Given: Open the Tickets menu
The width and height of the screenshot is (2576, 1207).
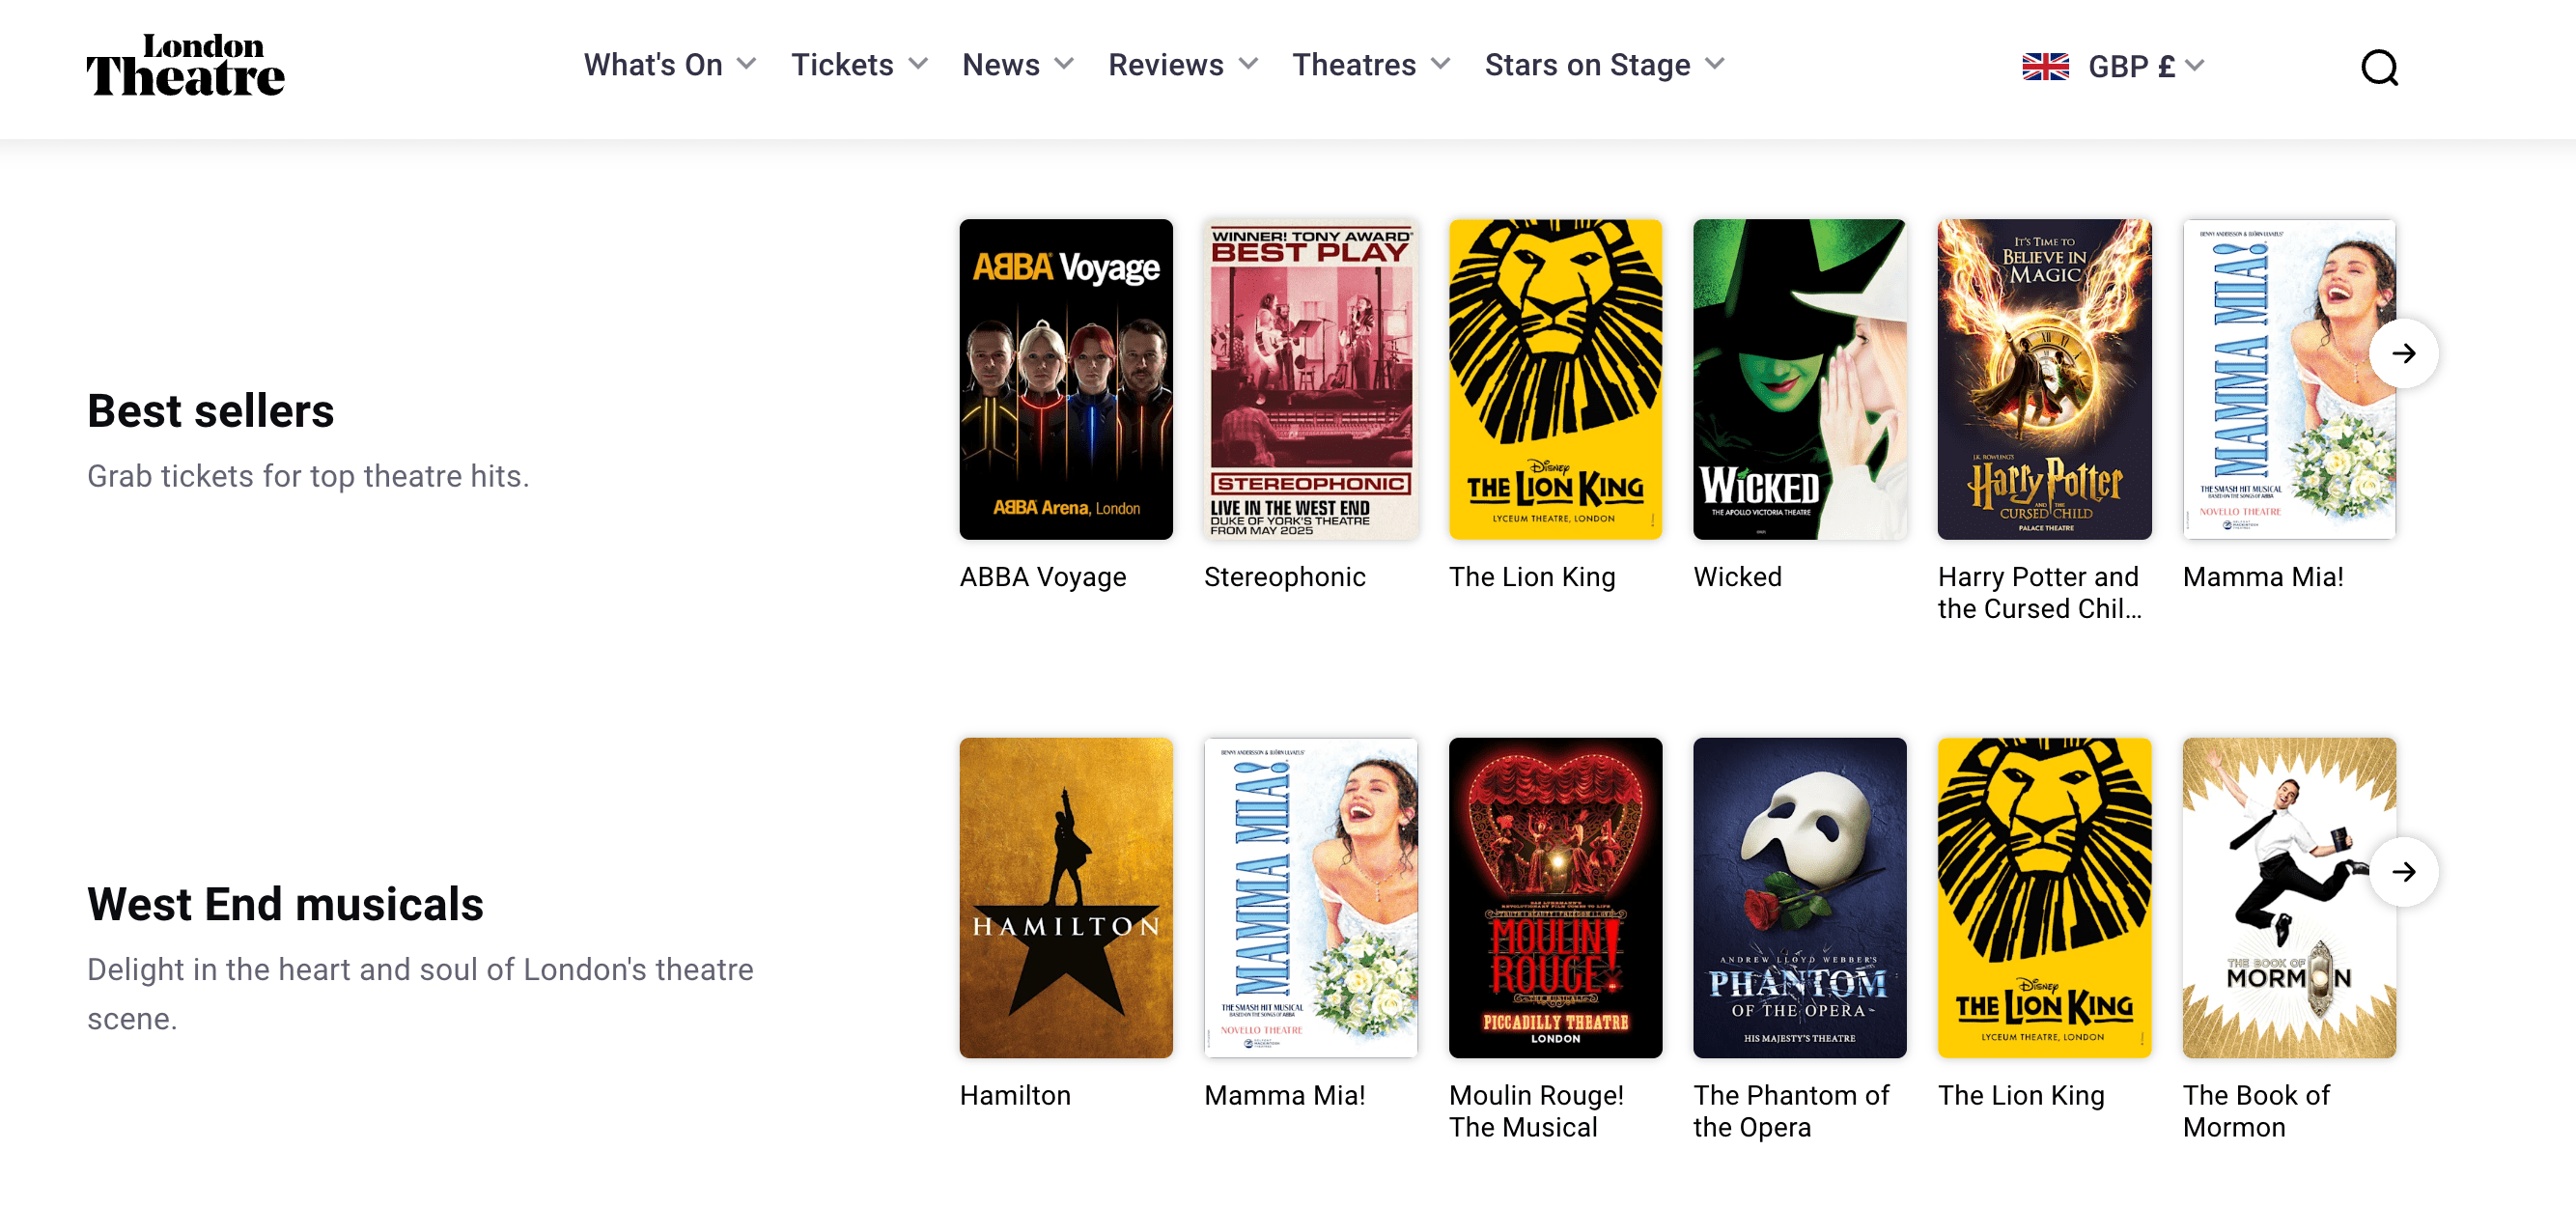Looking at the screenshot, I should [x=859, y=65].
